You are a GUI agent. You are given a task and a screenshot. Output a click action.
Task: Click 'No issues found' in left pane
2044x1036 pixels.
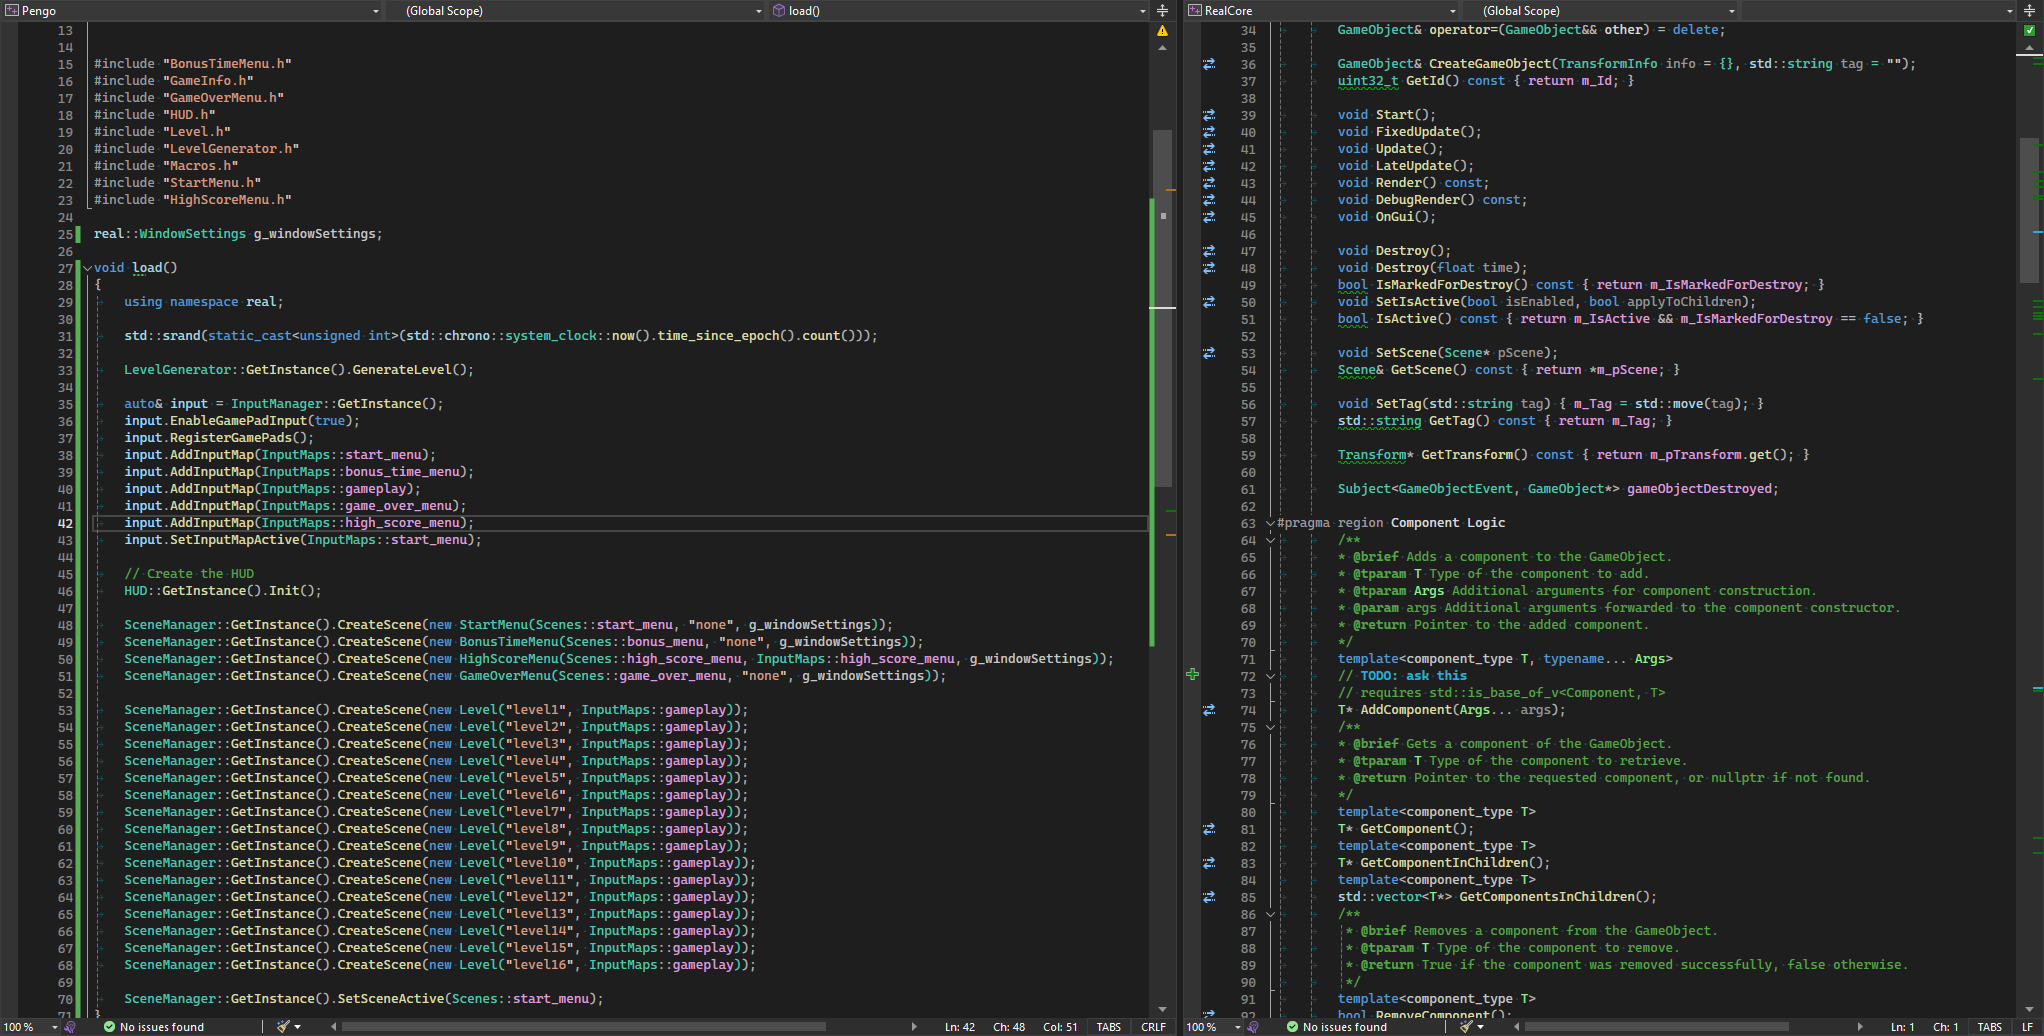pyautogui.click(x=154, y=1027)
